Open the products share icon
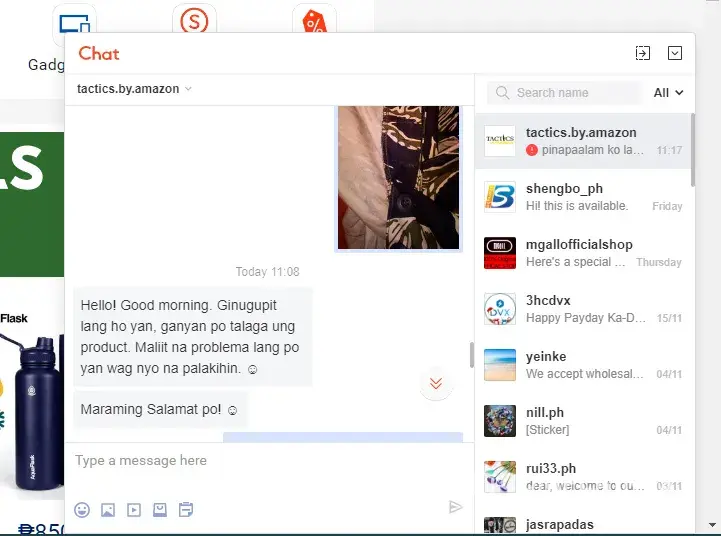This screenshot has height=536, width=721. [x=160, y=510]
